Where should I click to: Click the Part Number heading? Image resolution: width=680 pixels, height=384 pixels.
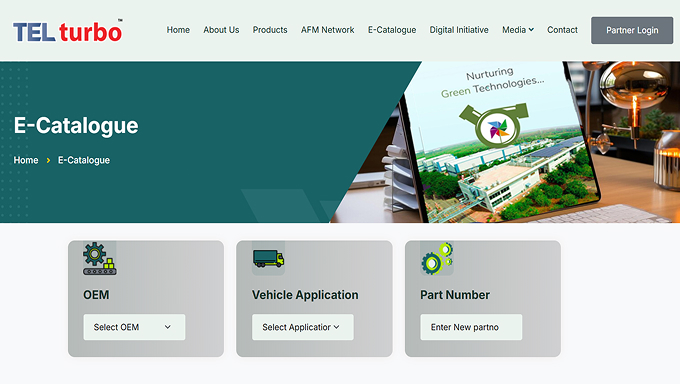pyautogui.click(x=455, y=295)
